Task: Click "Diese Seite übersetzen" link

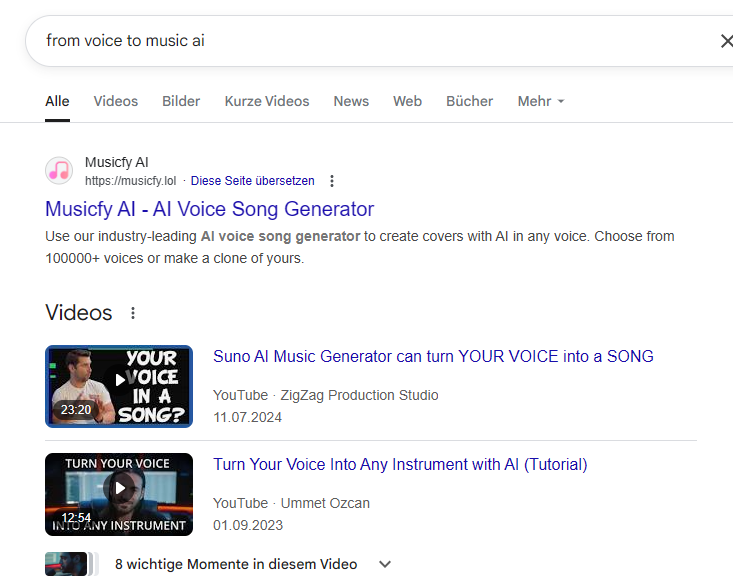Action: (252, 181)
